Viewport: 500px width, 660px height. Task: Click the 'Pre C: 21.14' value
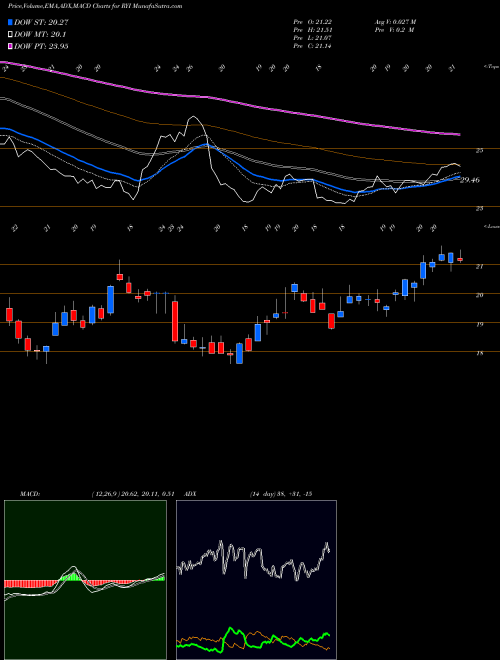pos(312,46)
